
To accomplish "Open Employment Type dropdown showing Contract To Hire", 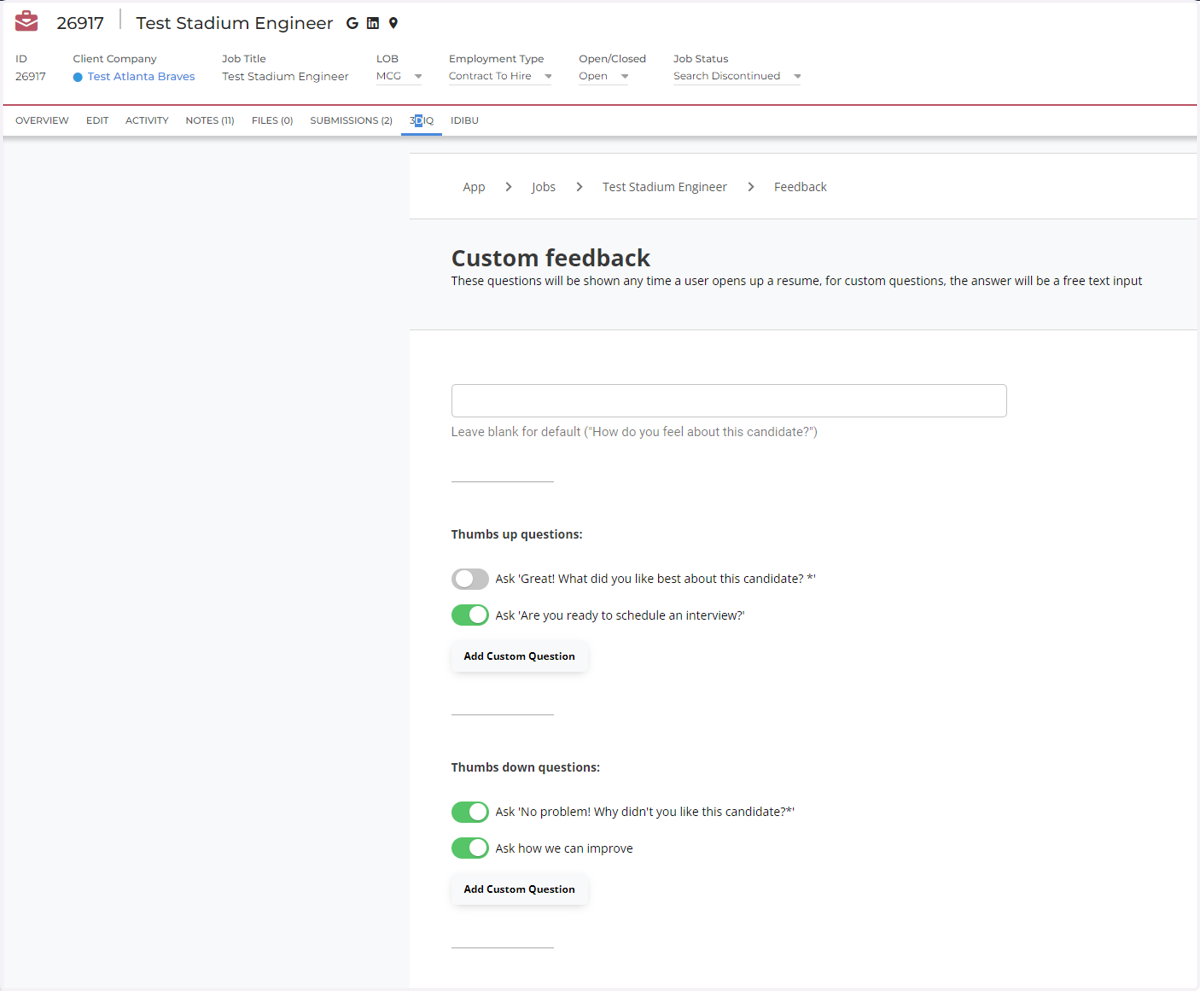I will (x=501, y=76).
